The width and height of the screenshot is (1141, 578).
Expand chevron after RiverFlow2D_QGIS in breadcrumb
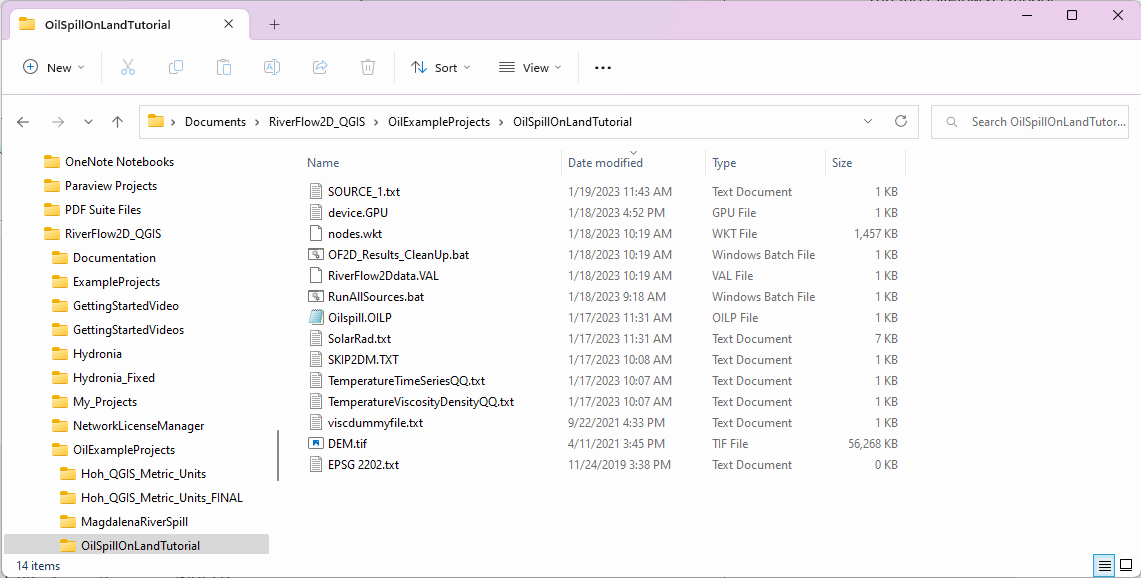[377, 122]
